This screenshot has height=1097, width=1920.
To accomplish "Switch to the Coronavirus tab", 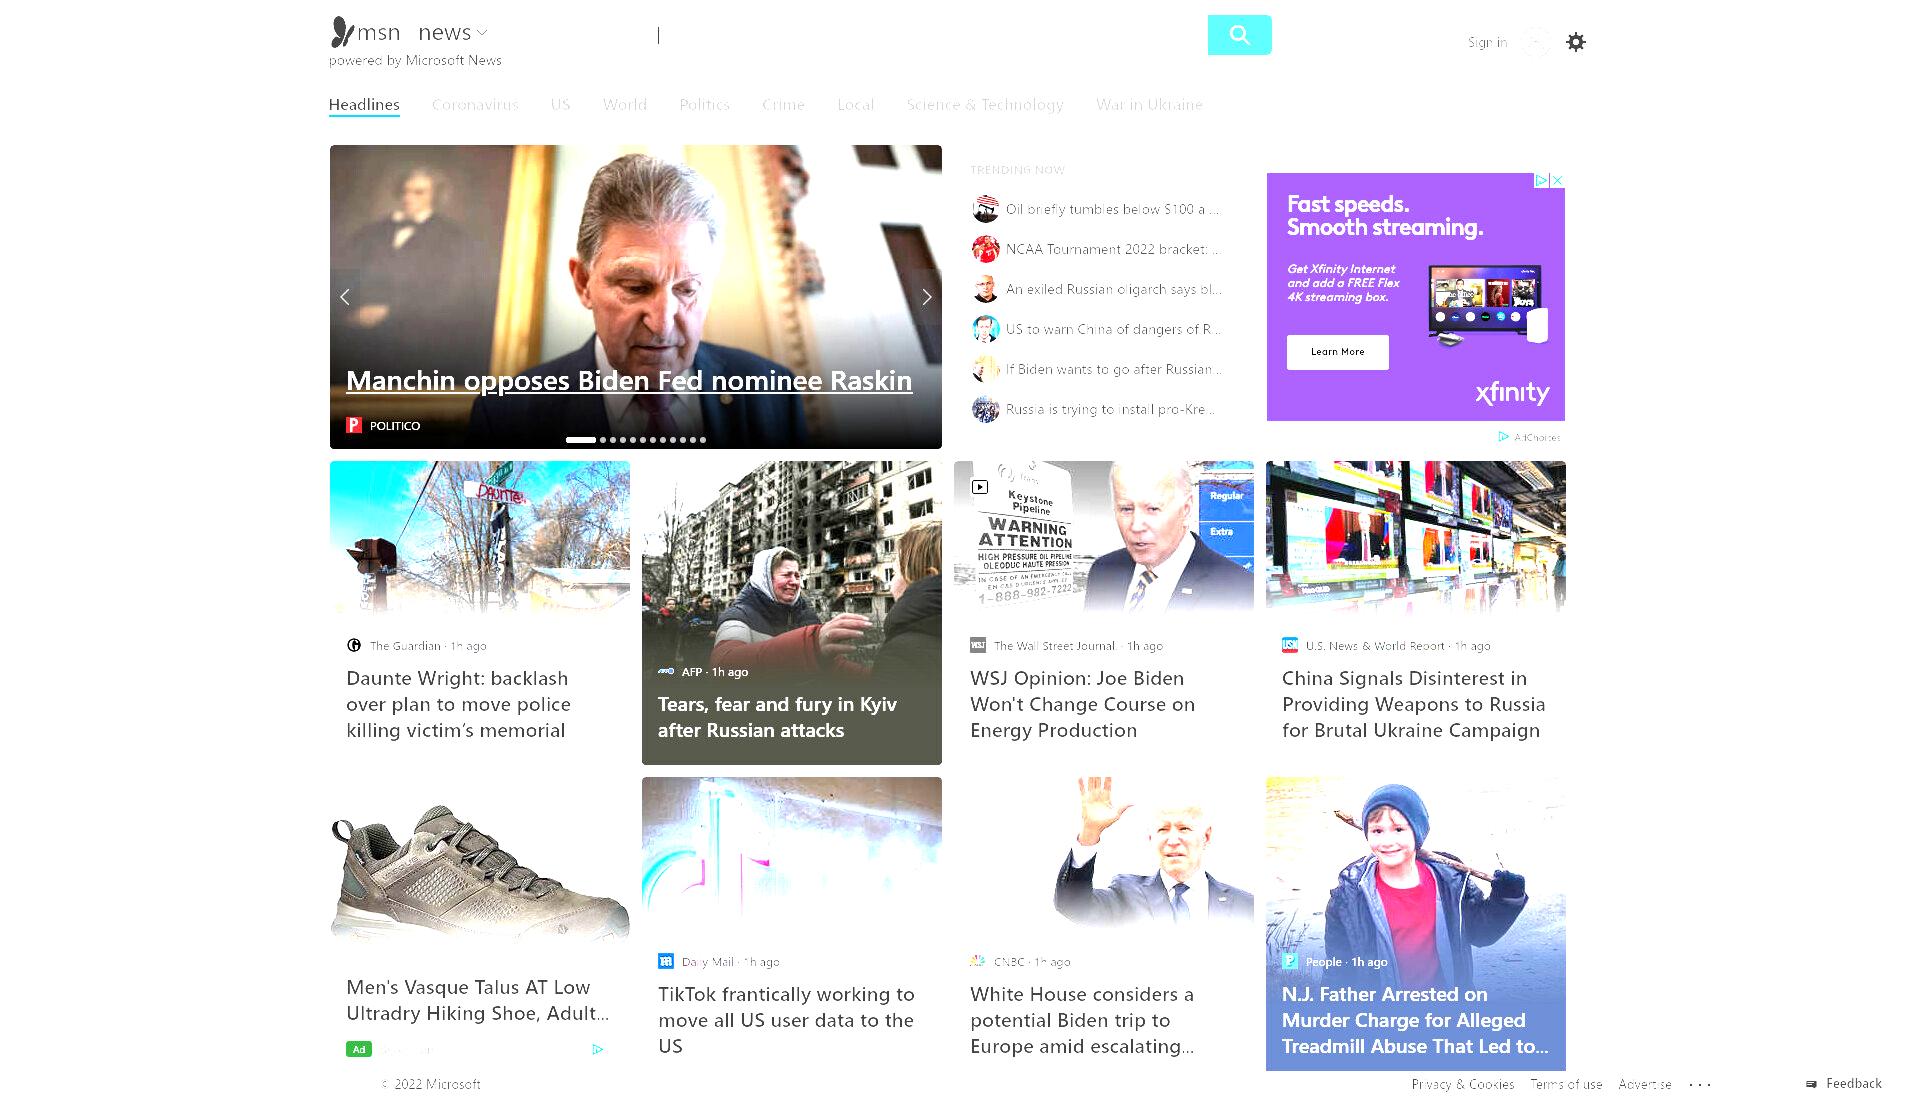I will point(475,105).
